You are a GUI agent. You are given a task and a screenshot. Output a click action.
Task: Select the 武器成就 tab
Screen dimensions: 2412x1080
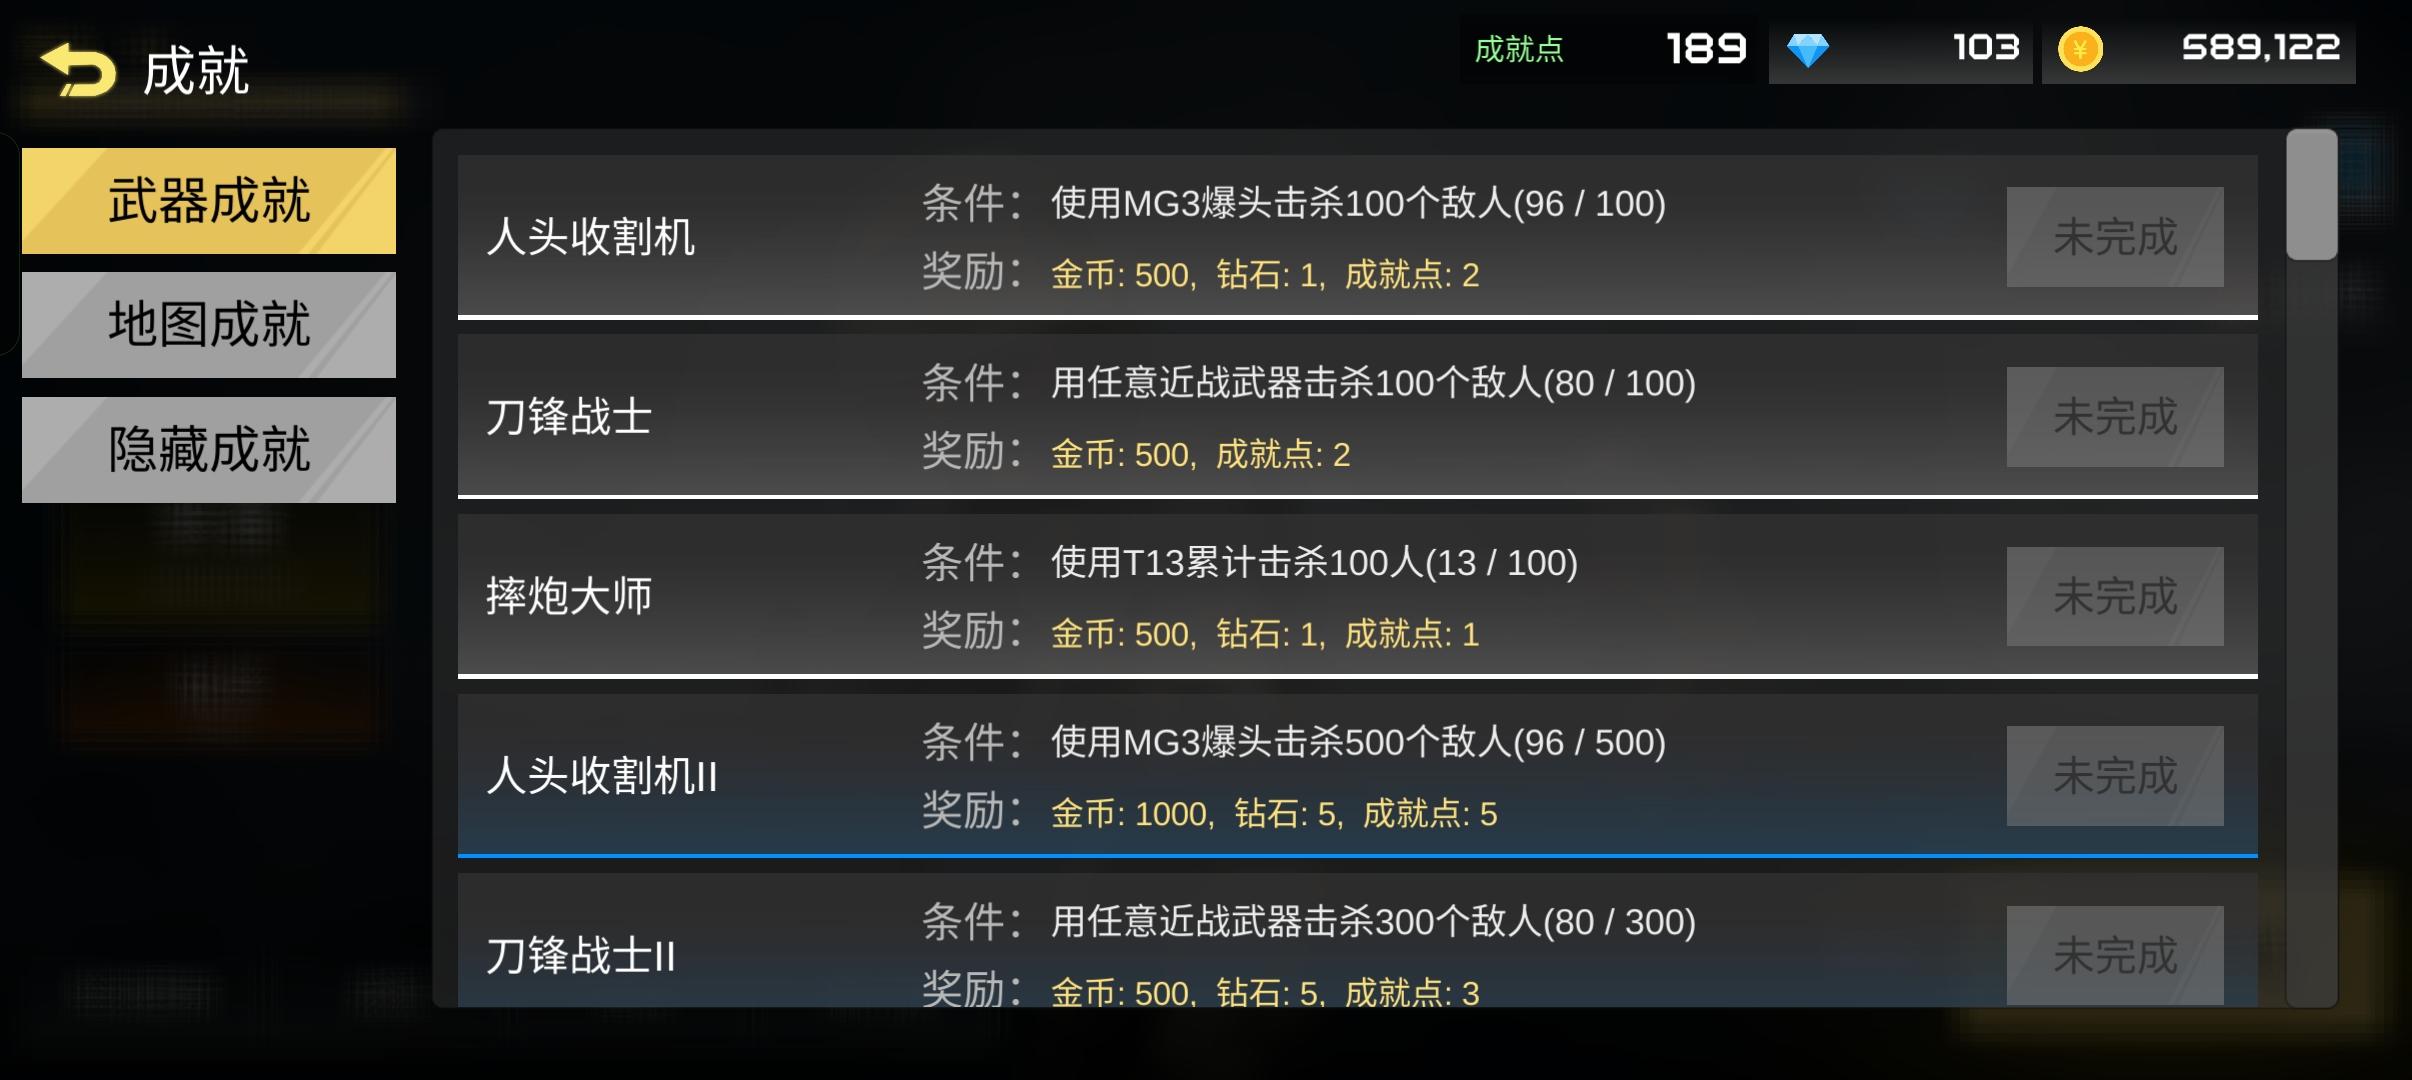(209, 201)
